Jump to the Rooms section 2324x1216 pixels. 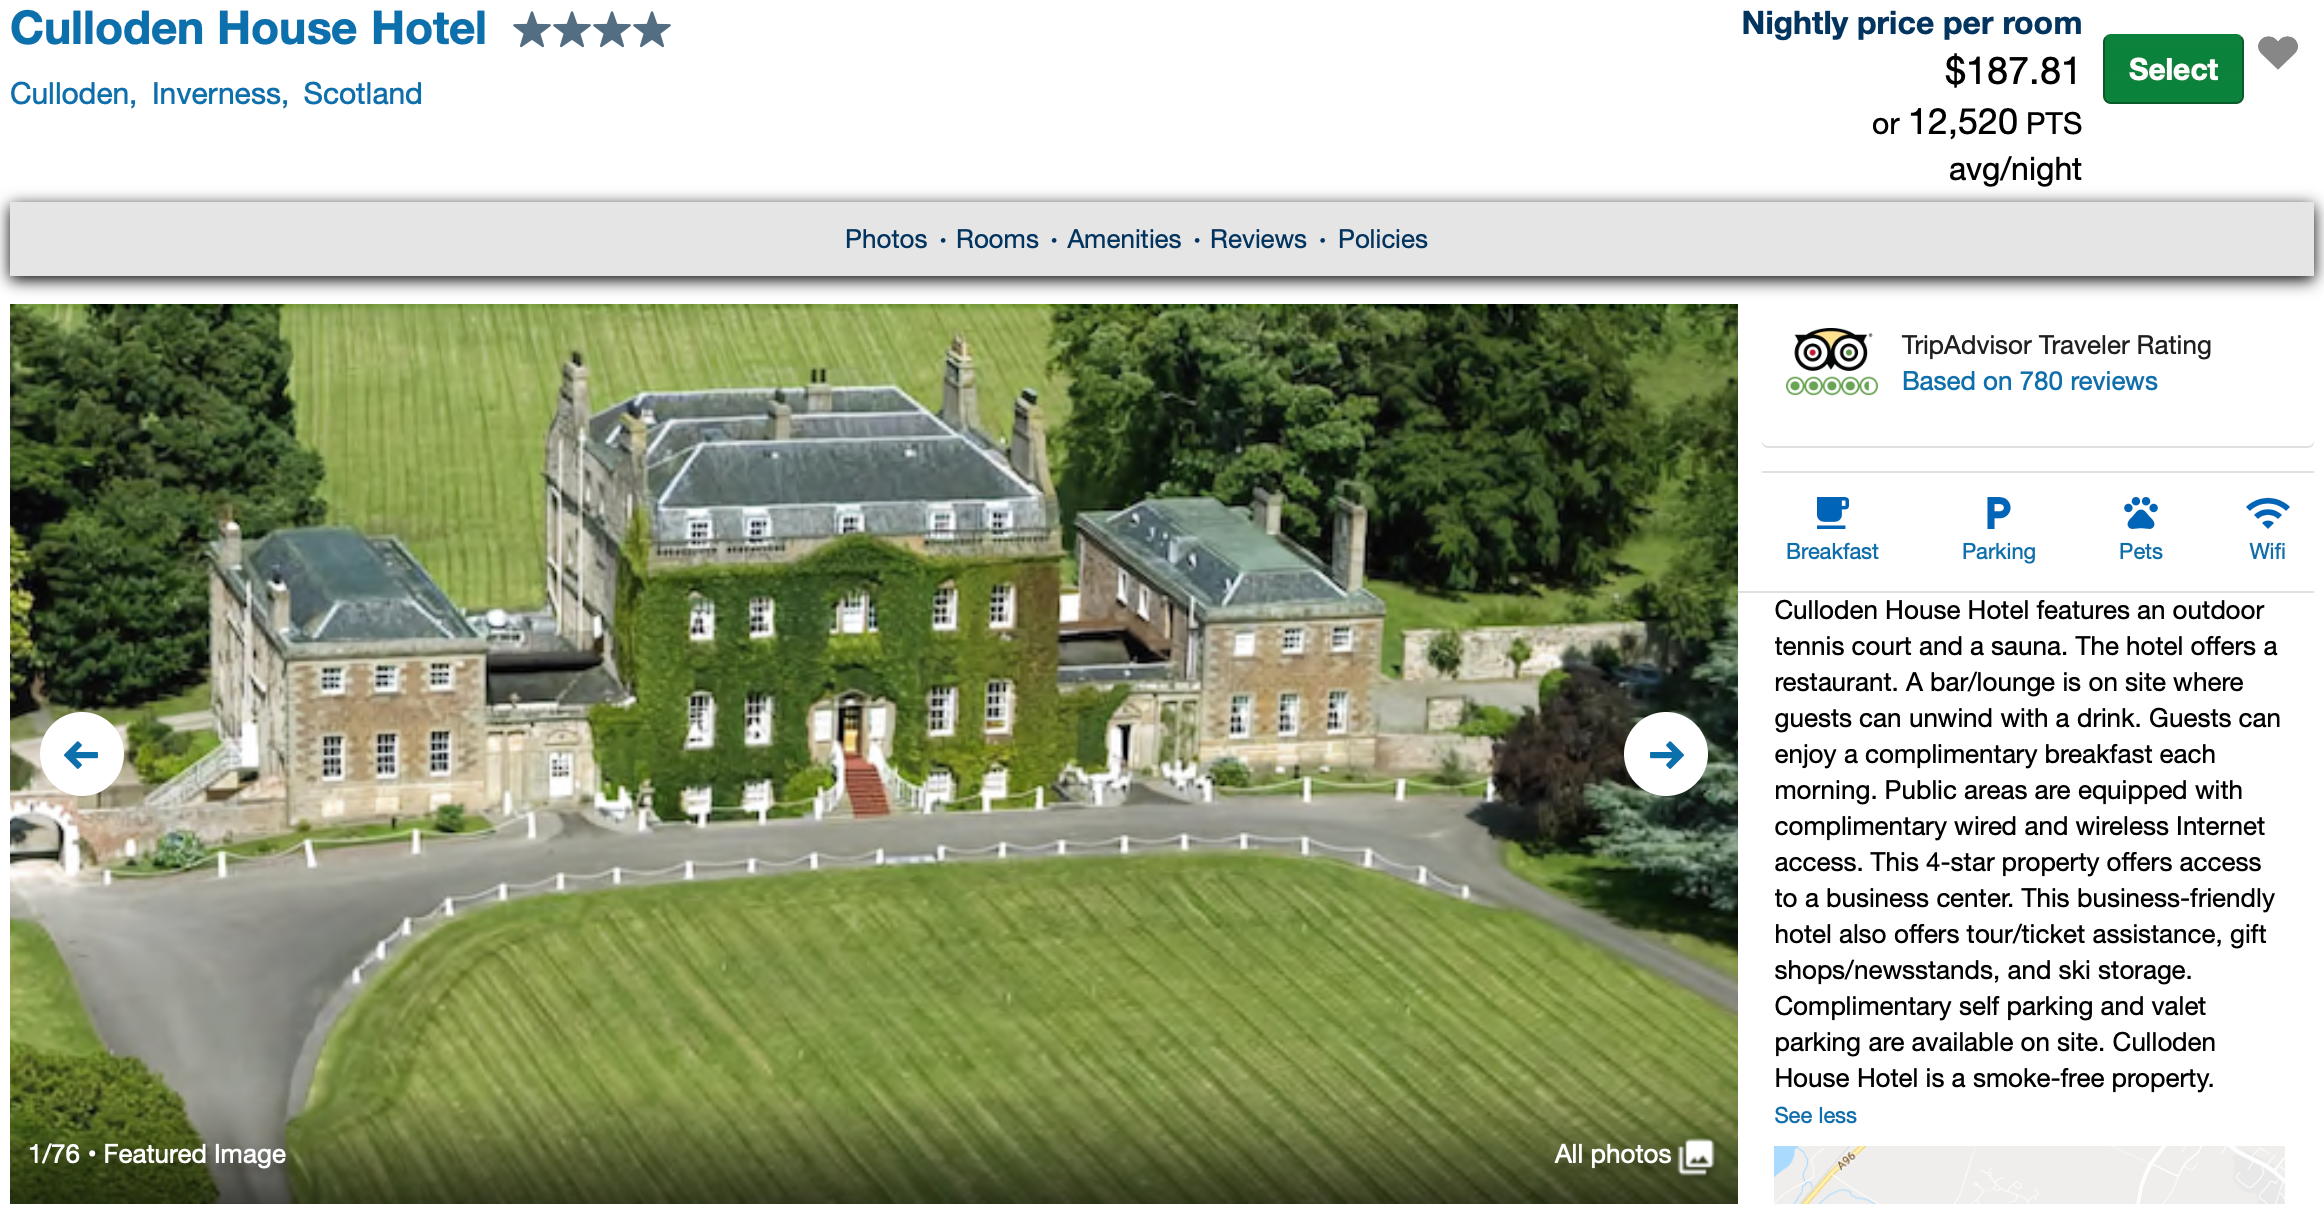pyautogui.click(x=997, y=239)
